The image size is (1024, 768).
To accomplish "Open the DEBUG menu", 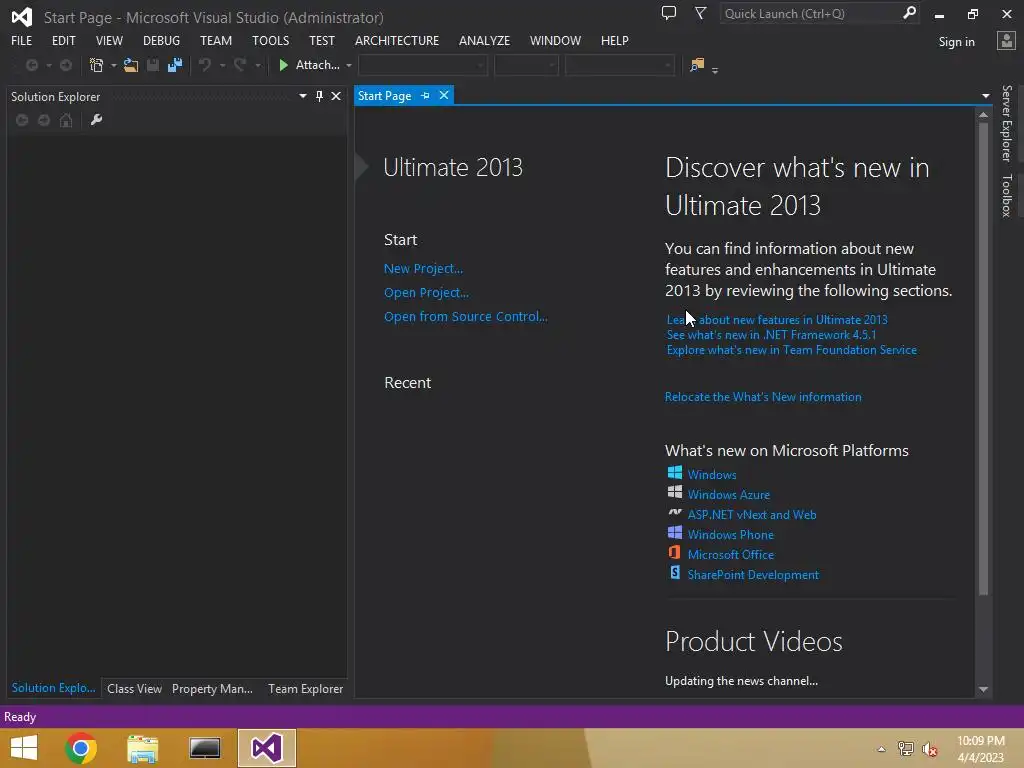I will (x=161, y=40).
